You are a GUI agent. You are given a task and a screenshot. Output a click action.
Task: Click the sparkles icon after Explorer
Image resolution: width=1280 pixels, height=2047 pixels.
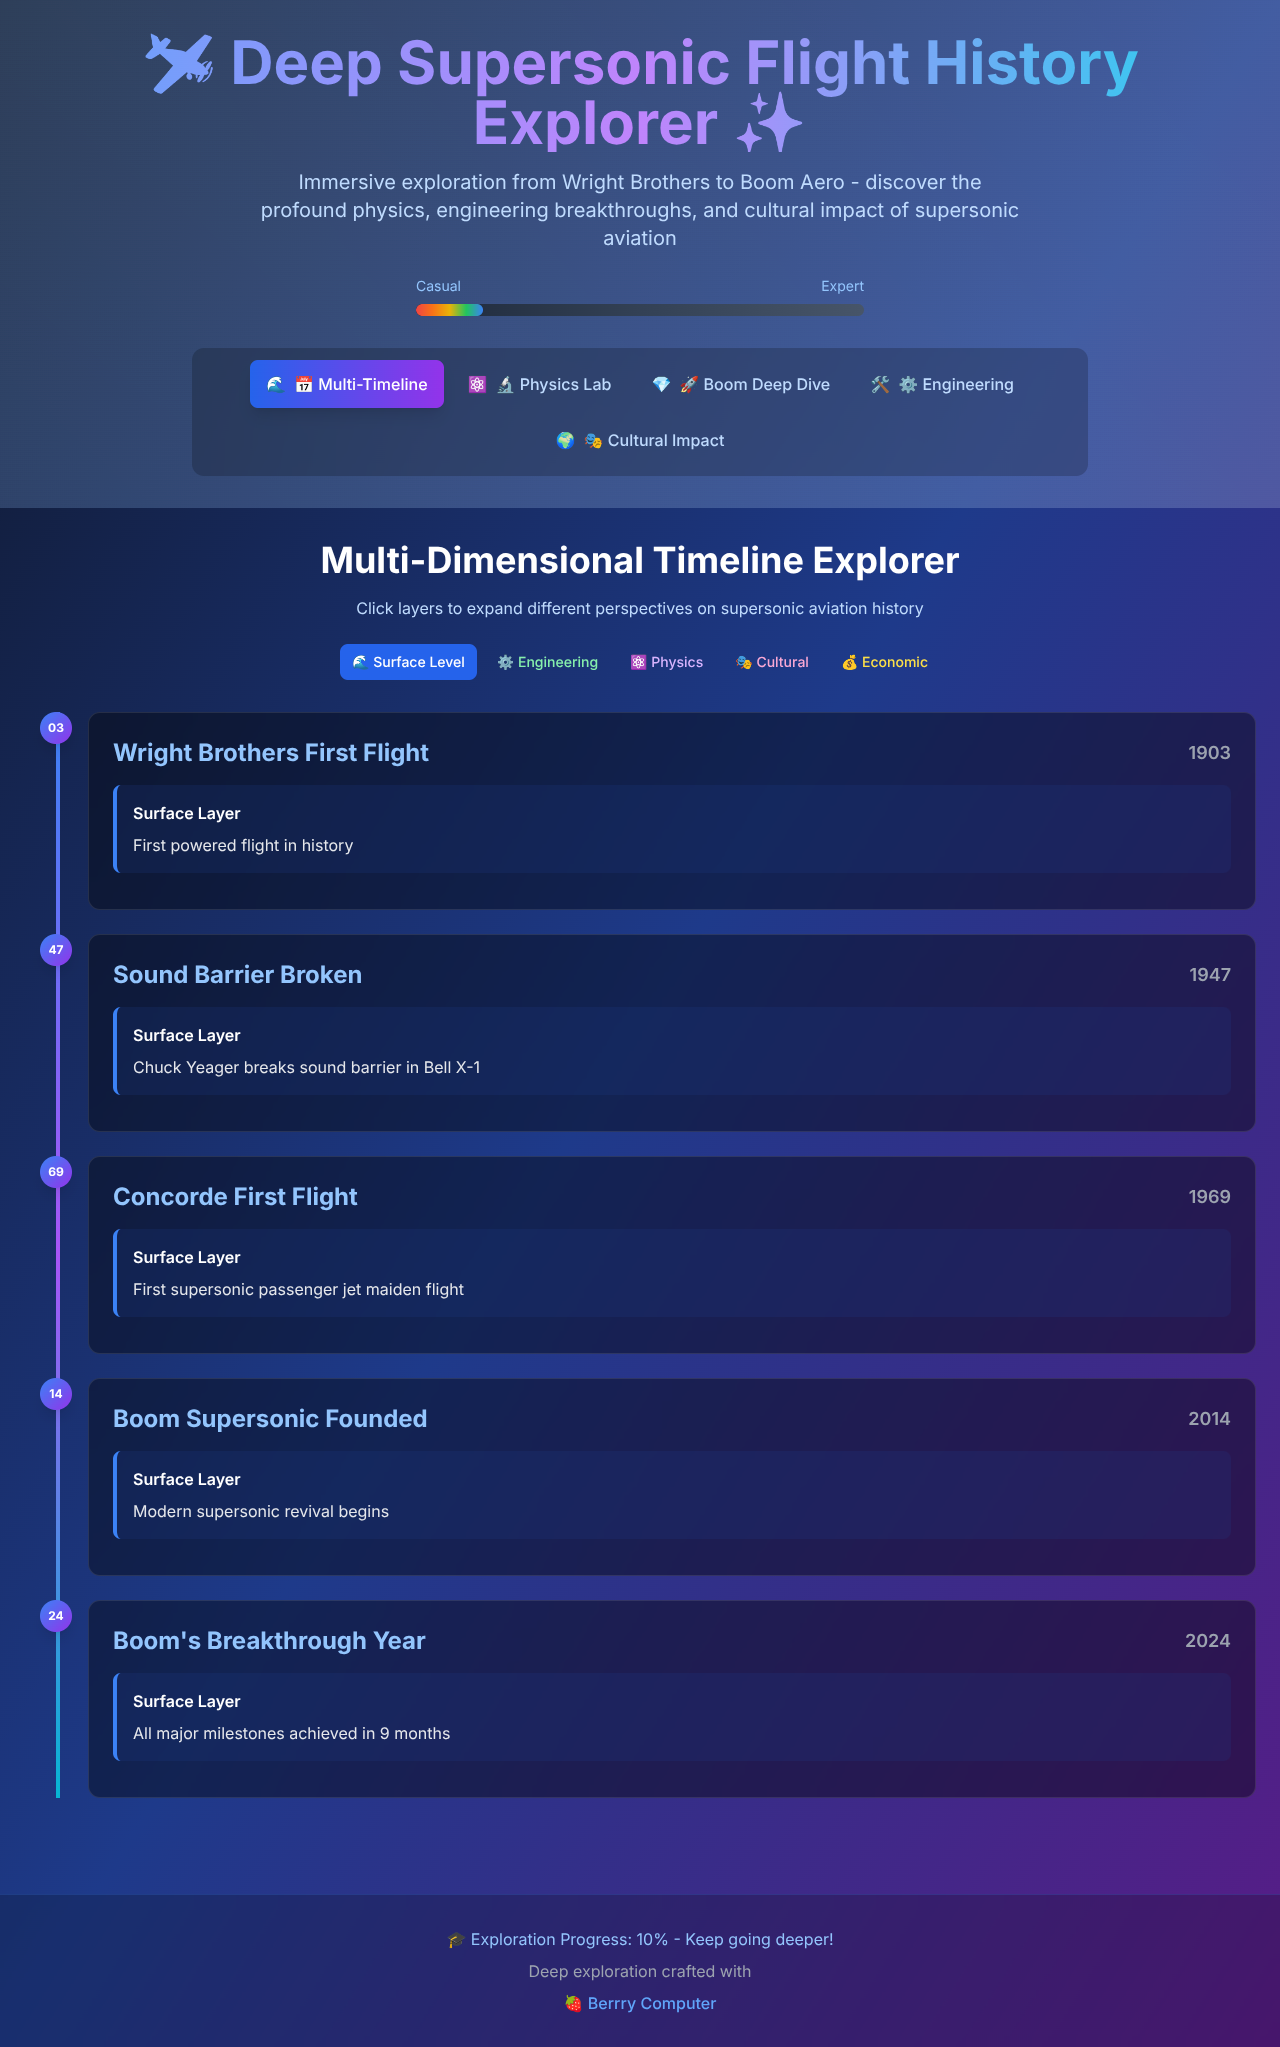769,123
